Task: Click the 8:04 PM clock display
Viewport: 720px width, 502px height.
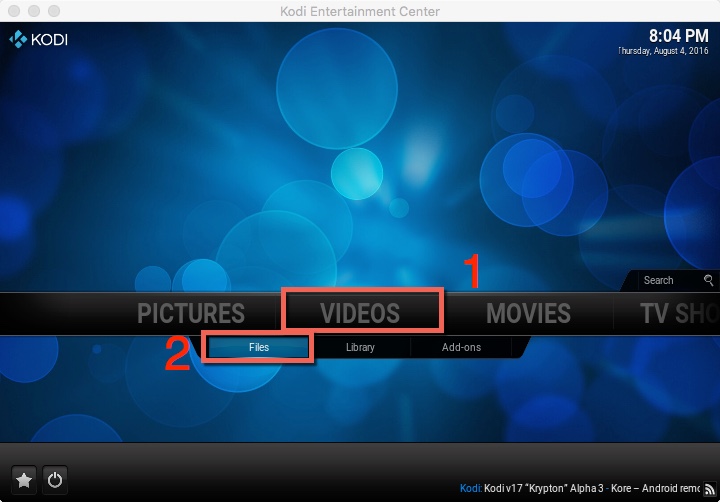Action: 678,34
